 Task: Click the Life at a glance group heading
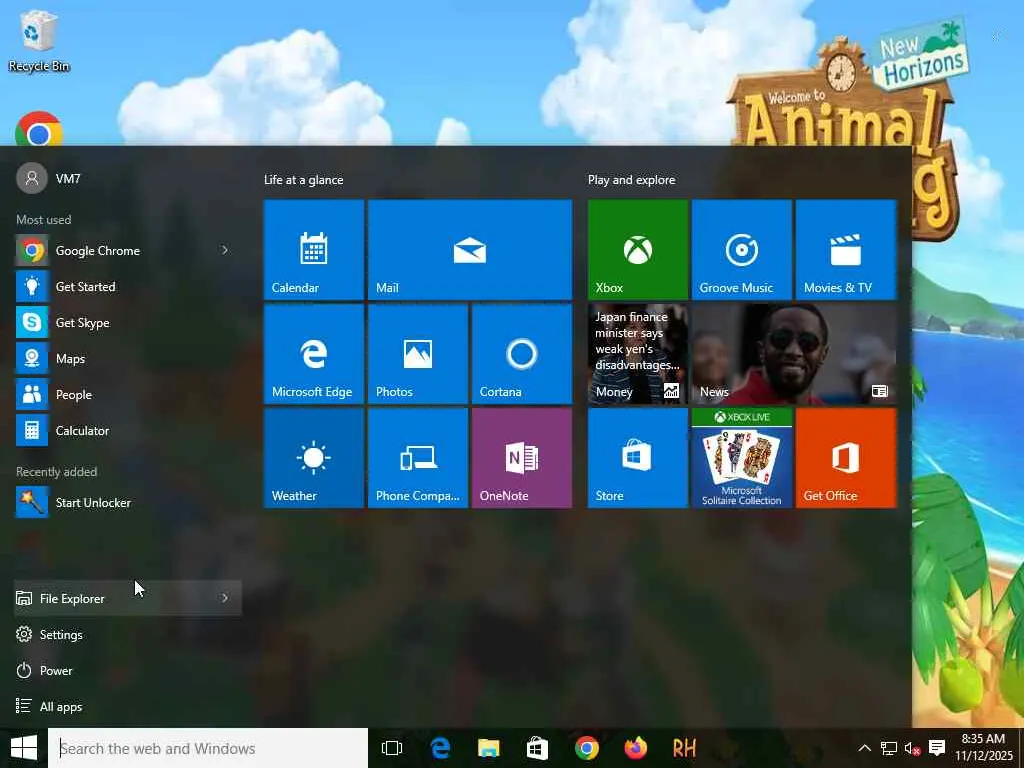click(304, 180)
